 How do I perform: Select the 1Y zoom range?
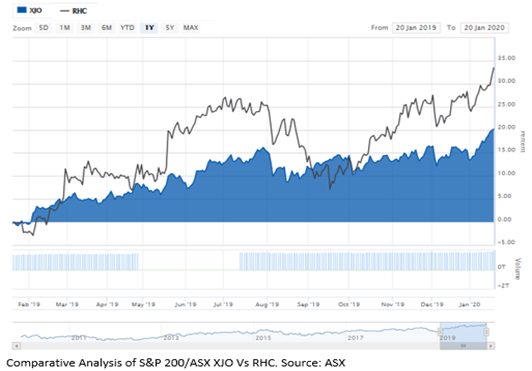(149, 28)
